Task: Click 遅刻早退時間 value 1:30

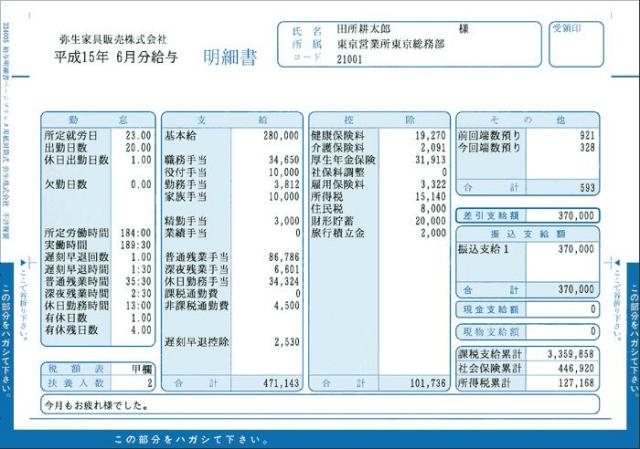Action: pos(141,270)
